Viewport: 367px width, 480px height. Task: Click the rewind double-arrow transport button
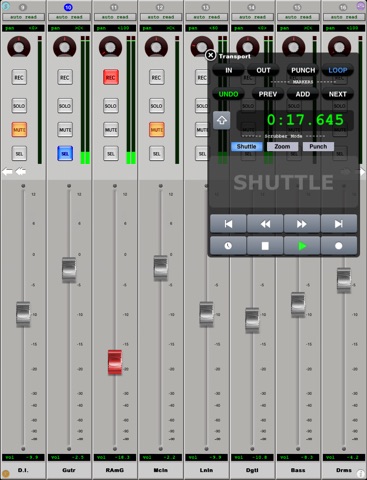(265, 224)
